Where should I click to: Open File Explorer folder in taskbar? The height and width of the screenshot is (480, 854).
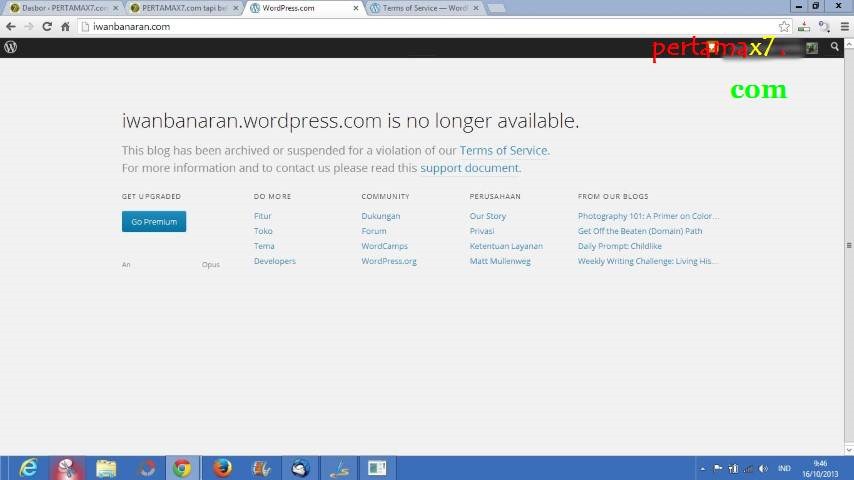coord(106,468)
